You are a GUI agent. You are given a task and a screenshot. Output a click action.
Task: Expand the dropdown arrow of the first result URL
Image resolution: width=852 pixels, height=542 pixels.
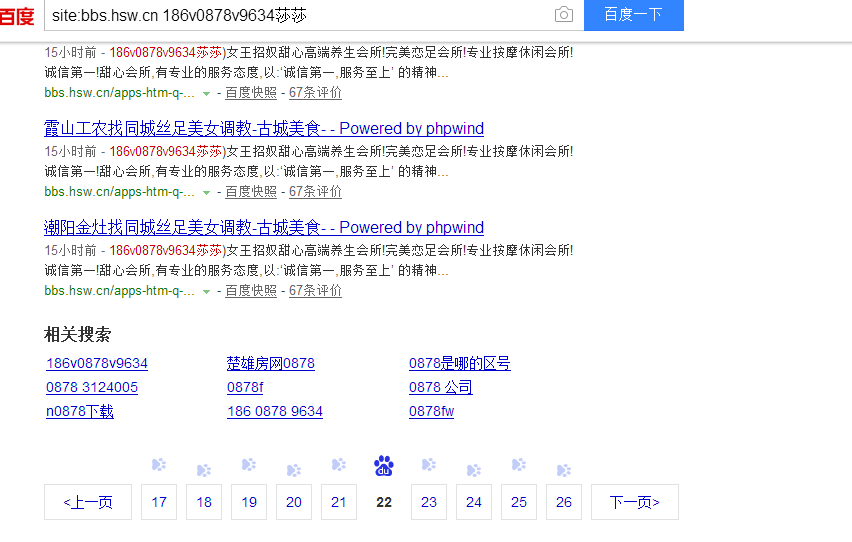click(206, 93)
